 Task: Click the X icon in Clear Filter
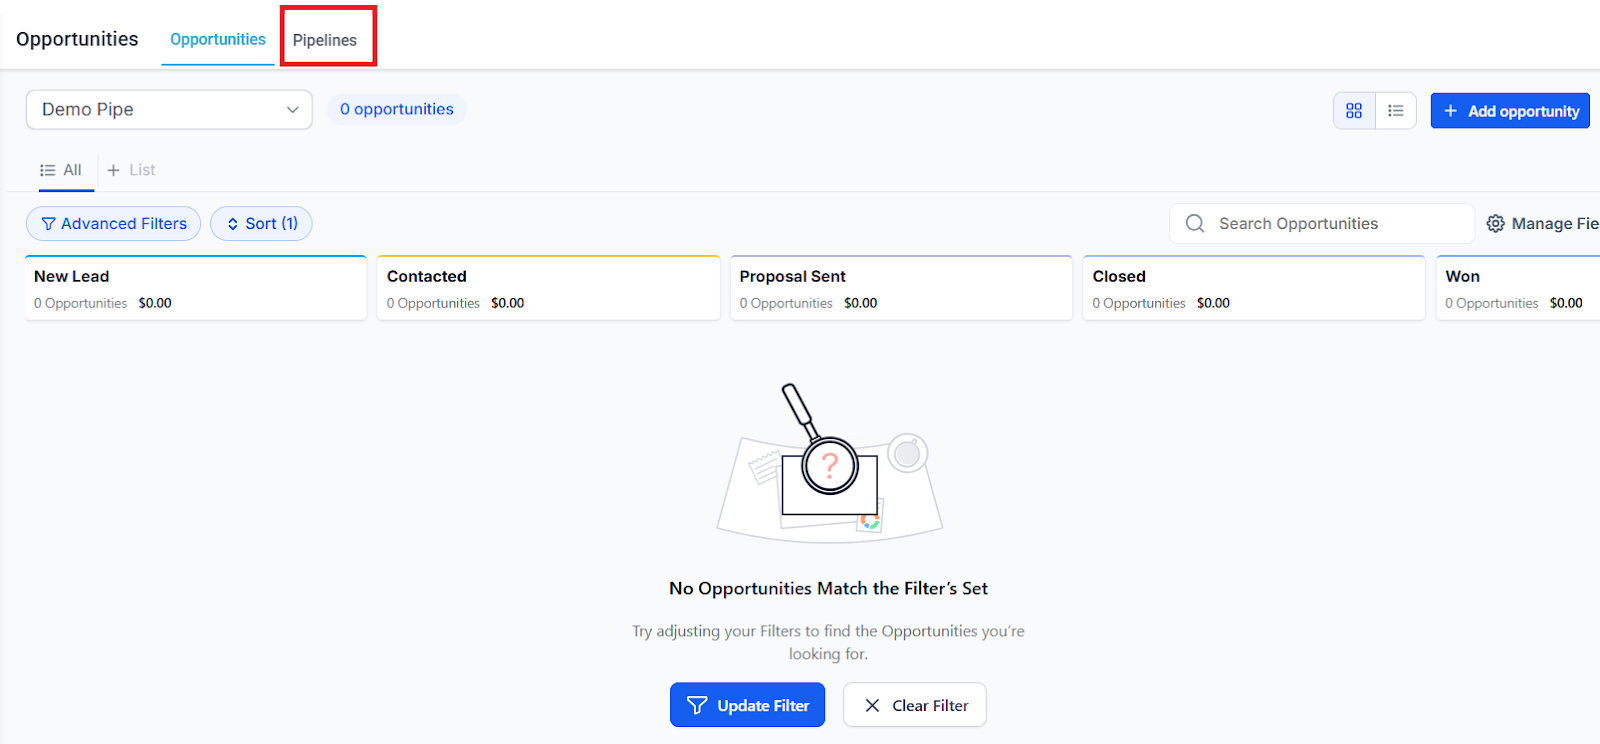(x=872, y=706)
